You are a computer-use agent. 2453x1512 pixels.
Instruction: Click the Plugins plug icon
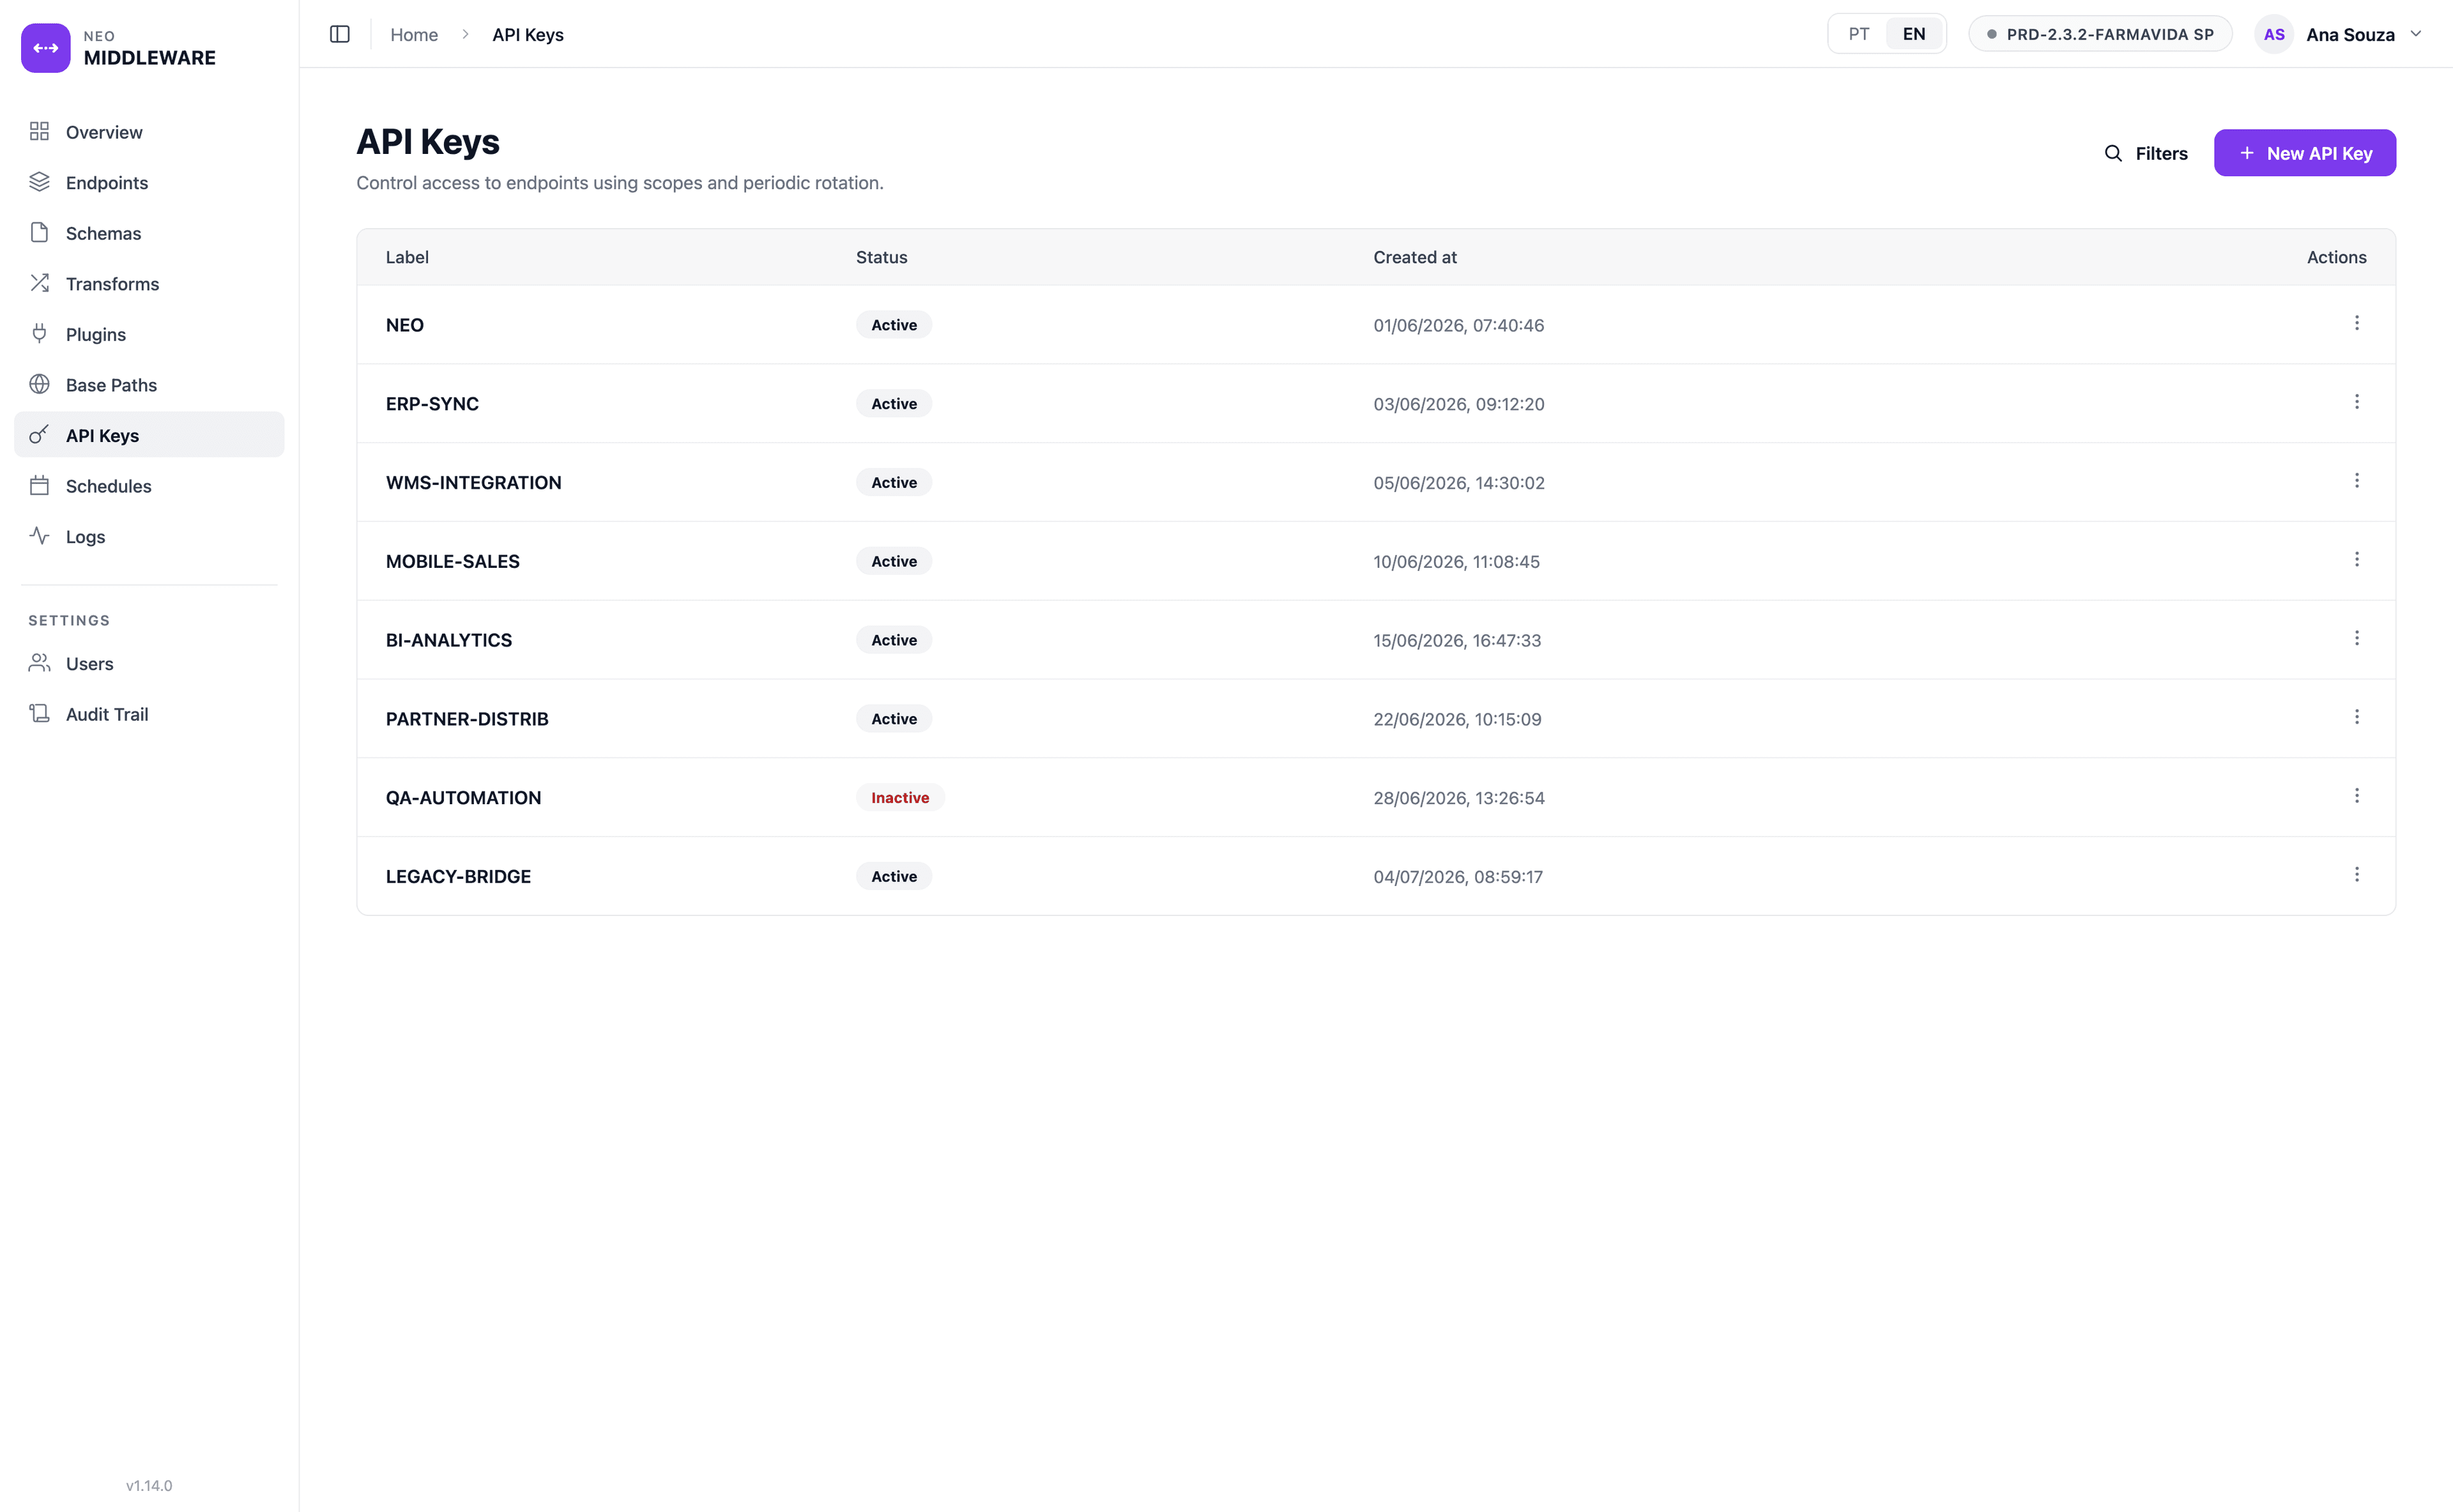pos(39,333)
